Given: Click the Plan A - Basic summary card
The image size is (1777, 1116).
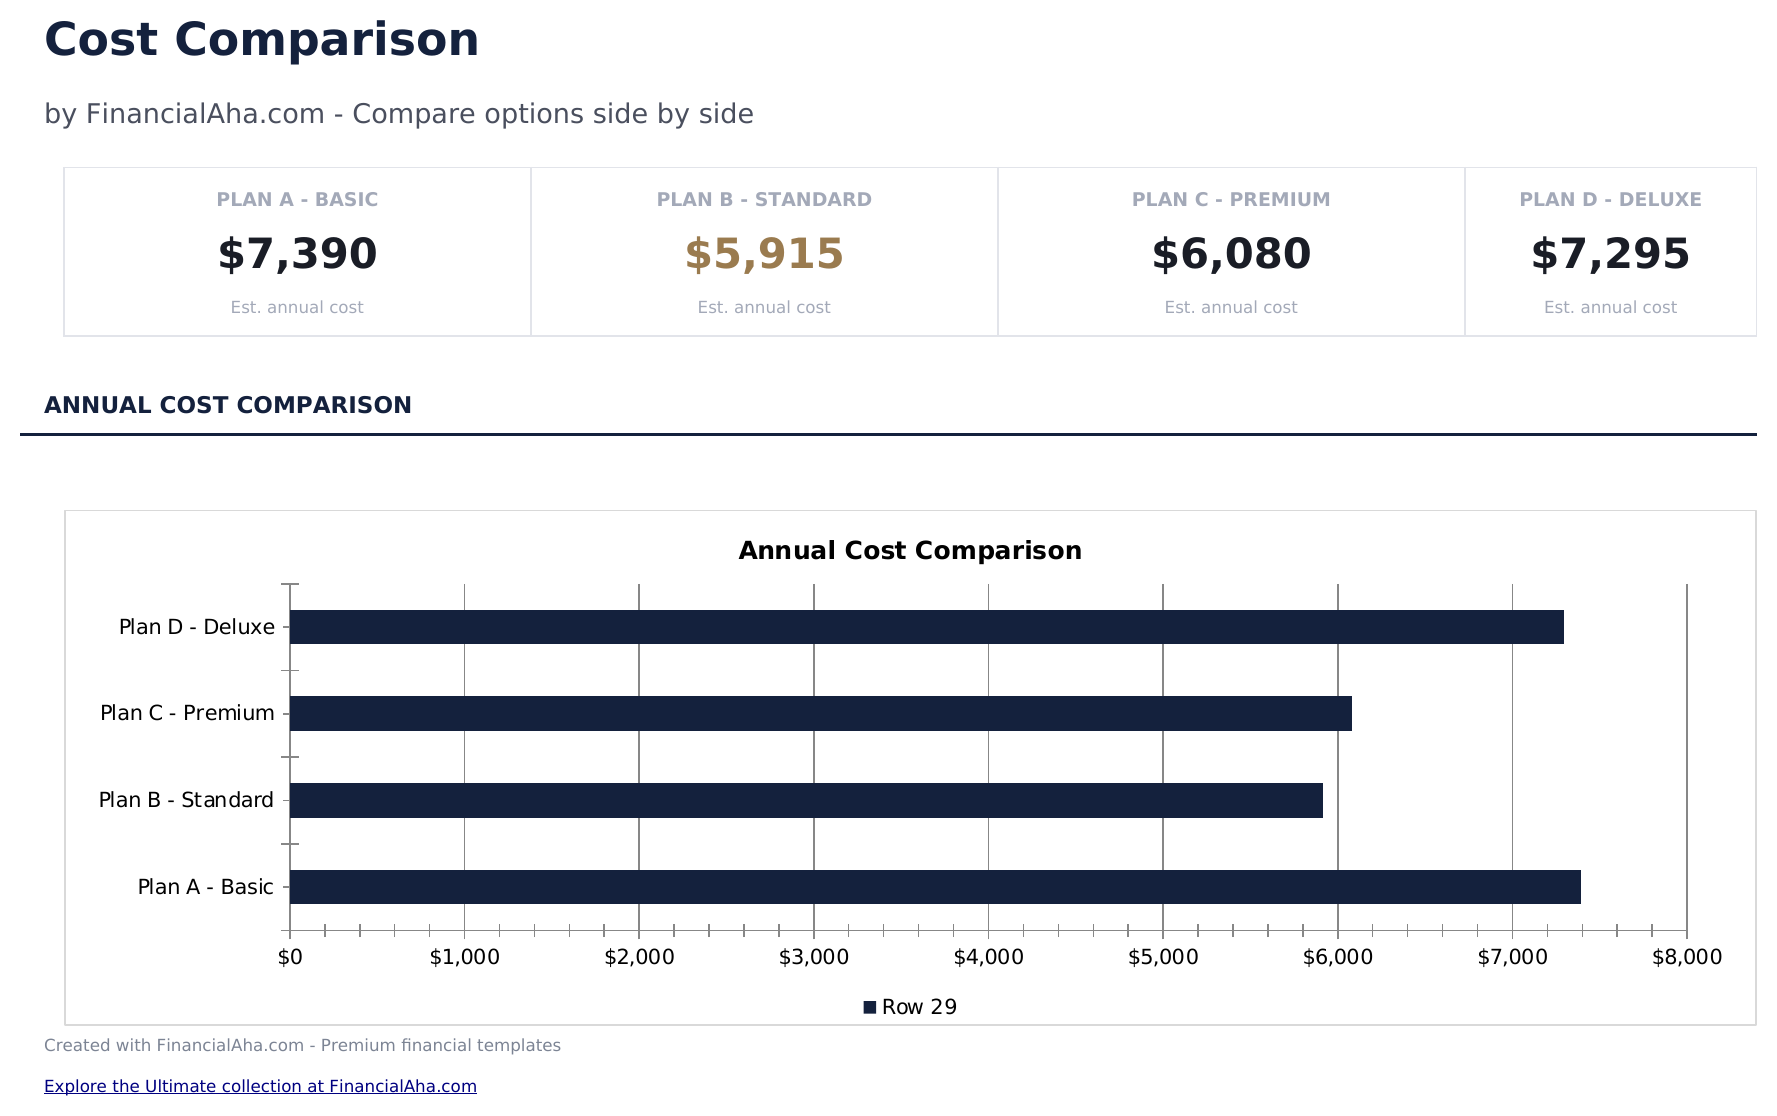Looking at the screenshot, I should pos(296,251).
